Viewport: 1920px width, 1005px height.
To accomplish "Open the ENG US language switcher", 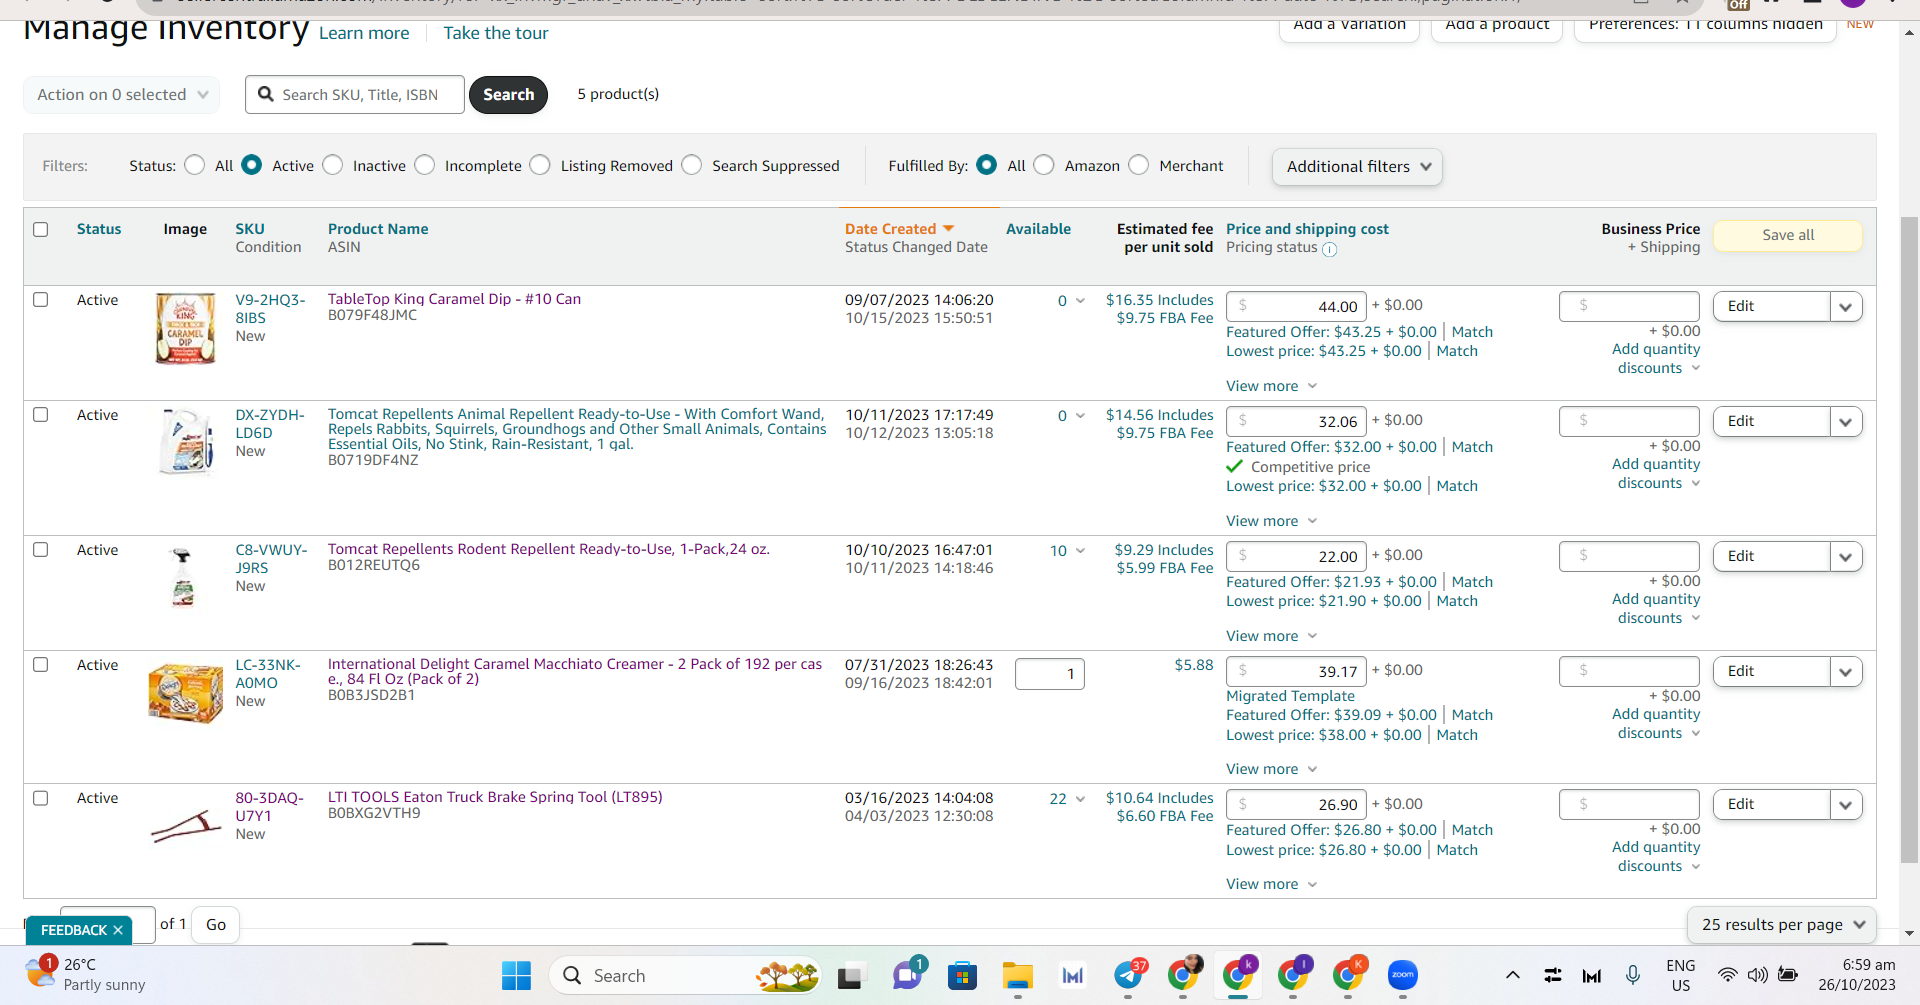I will pos(1681,975).
